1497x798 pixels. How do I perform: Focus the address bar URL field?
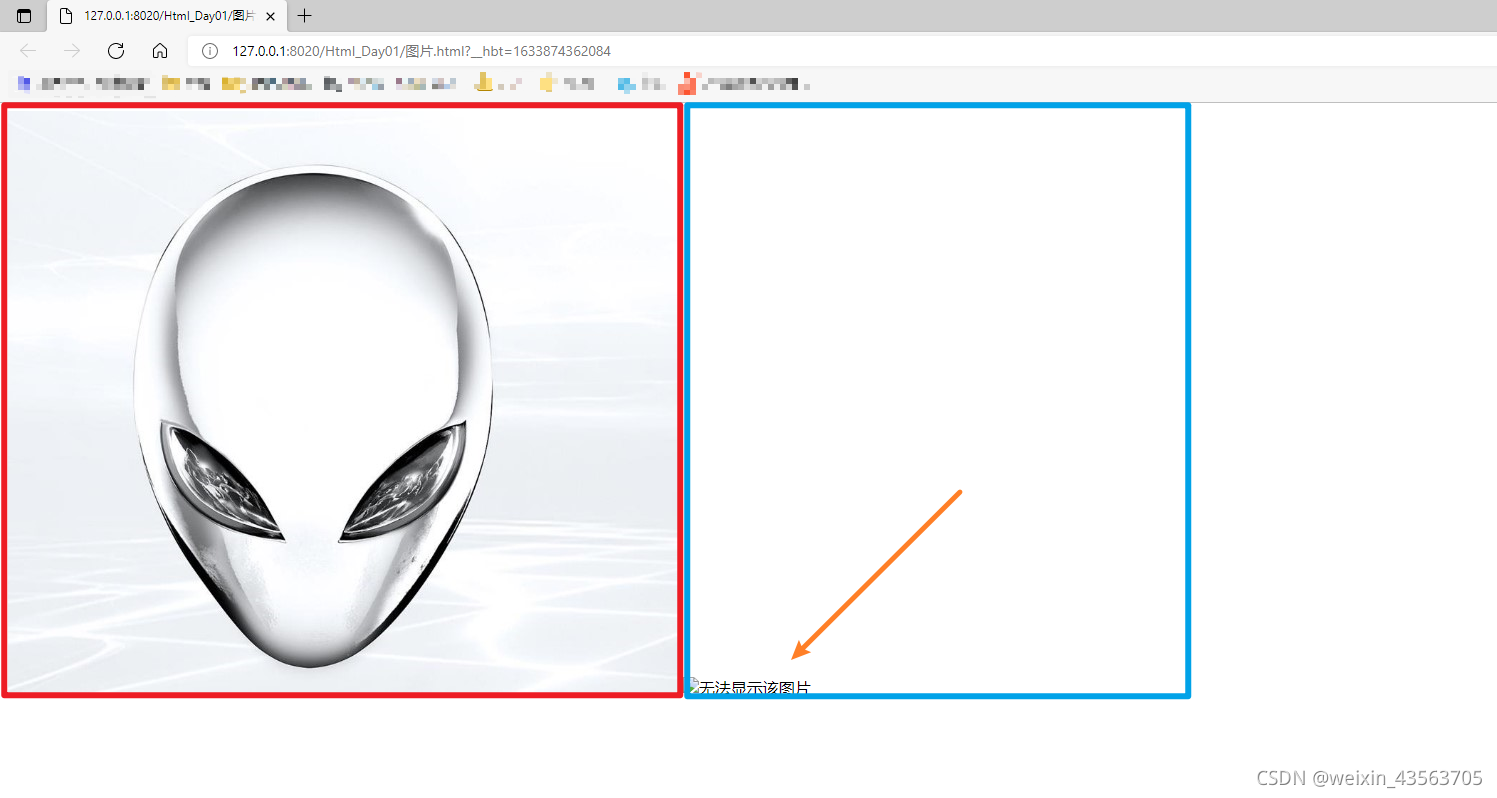840,51
